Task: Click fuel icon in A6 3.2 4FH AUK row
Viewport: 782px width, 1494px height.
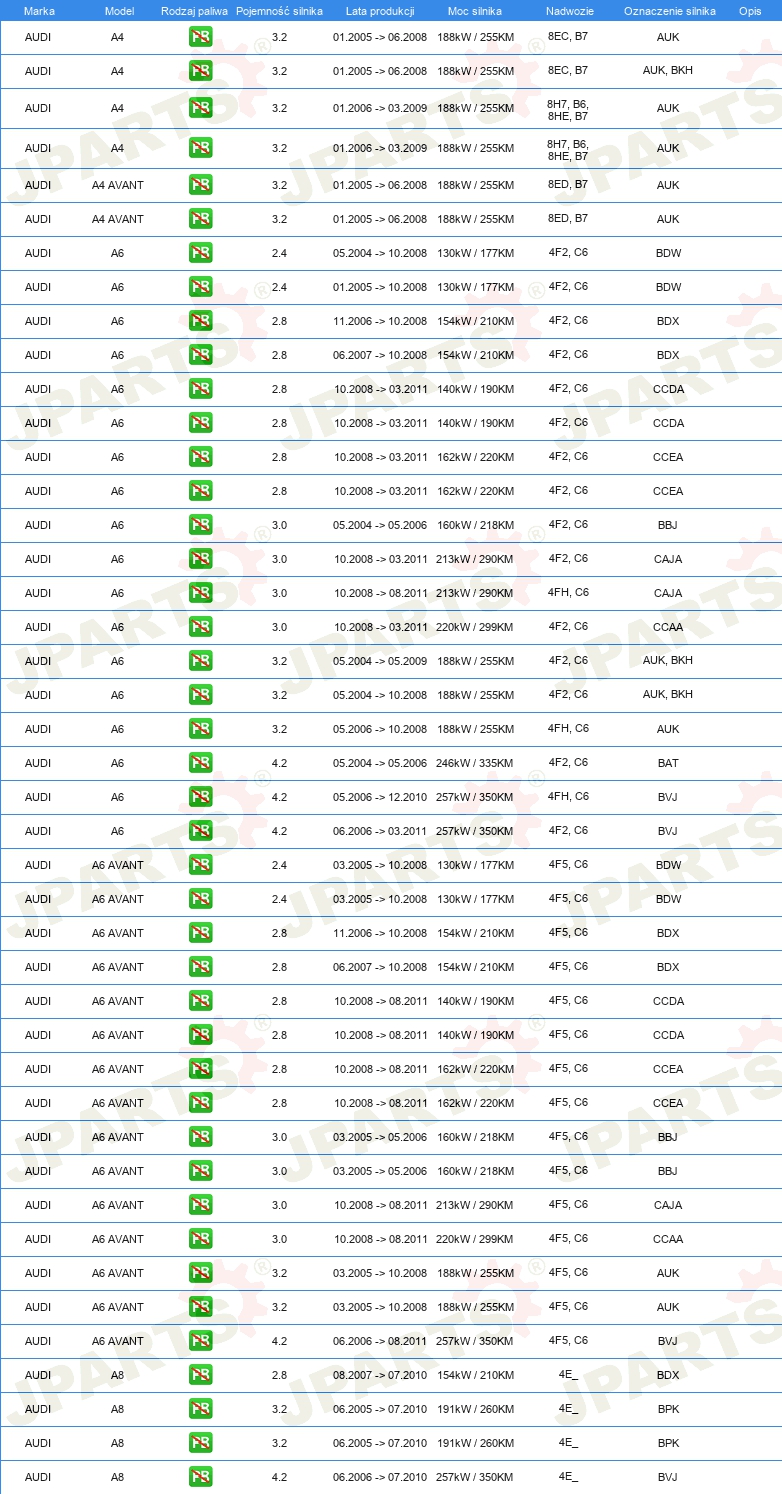Action: 200,729
